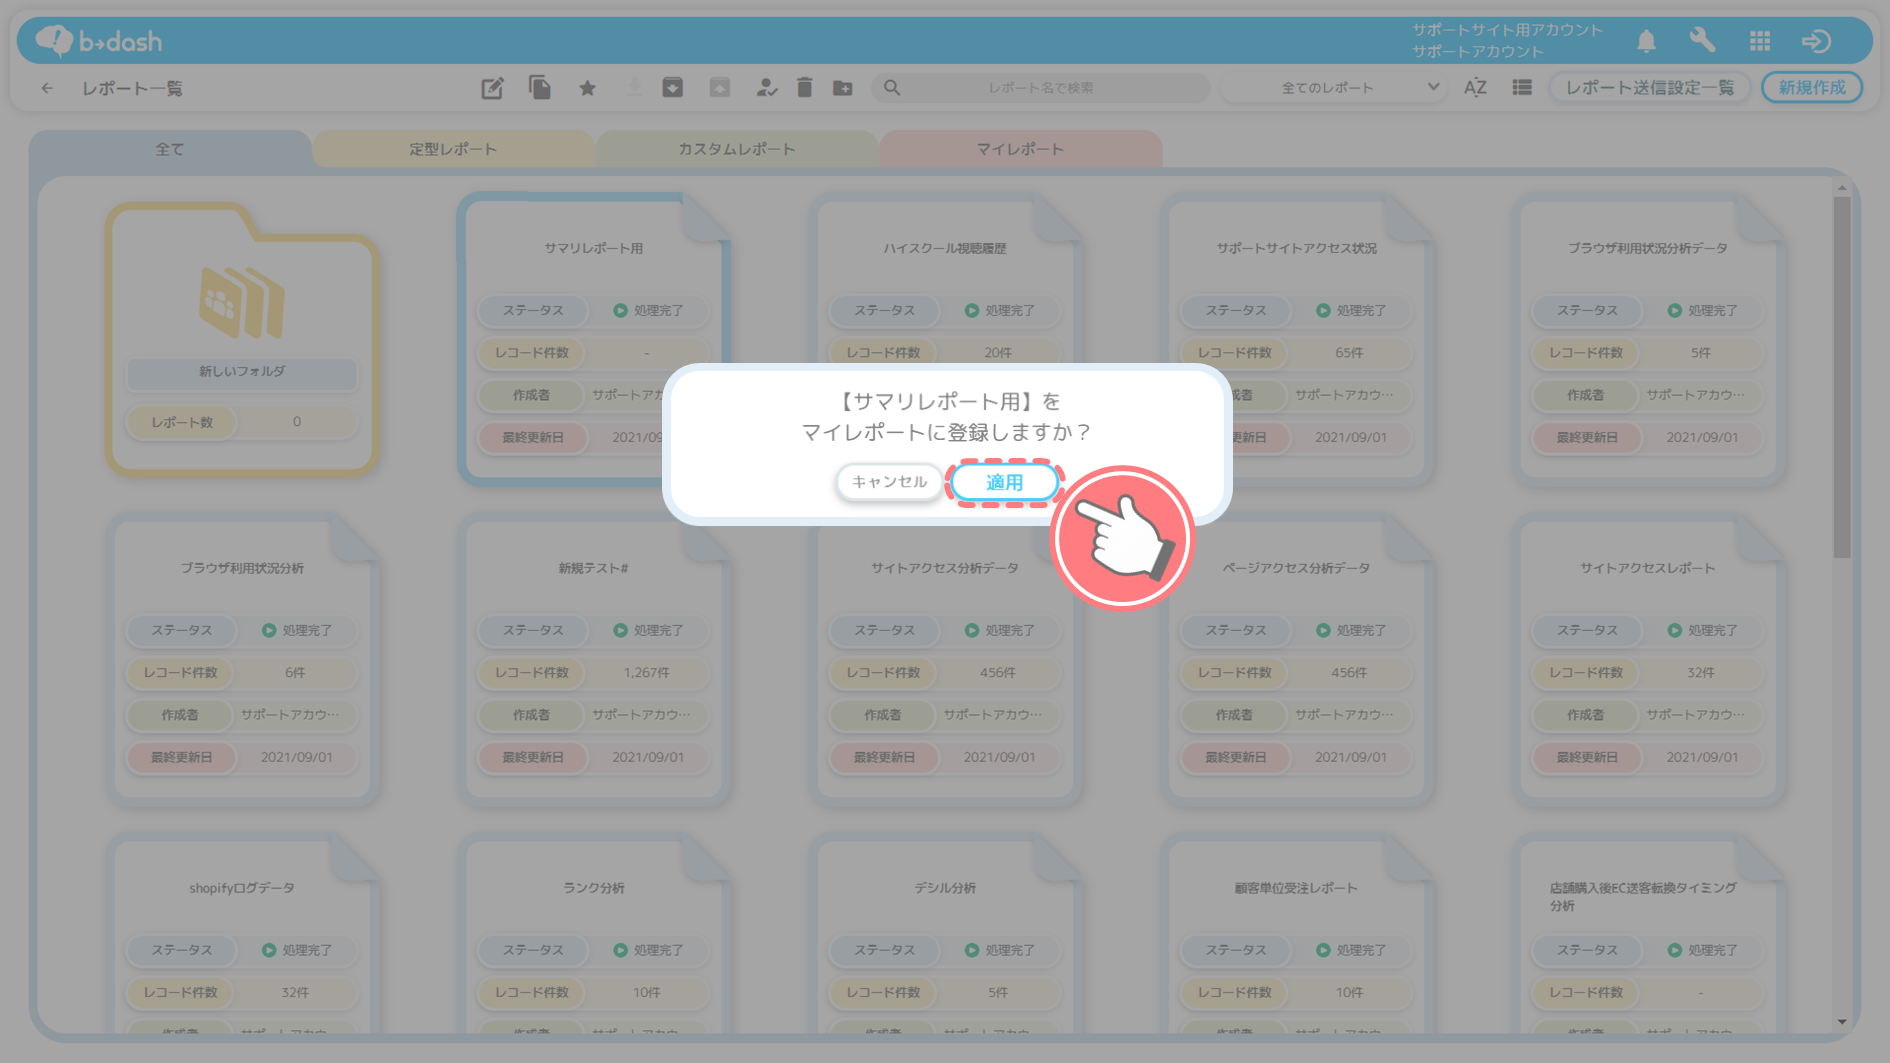Select the 顧客単位受注レポート report card
The width and height of the screenshot is (1890, 1063).
[1296, 935]
